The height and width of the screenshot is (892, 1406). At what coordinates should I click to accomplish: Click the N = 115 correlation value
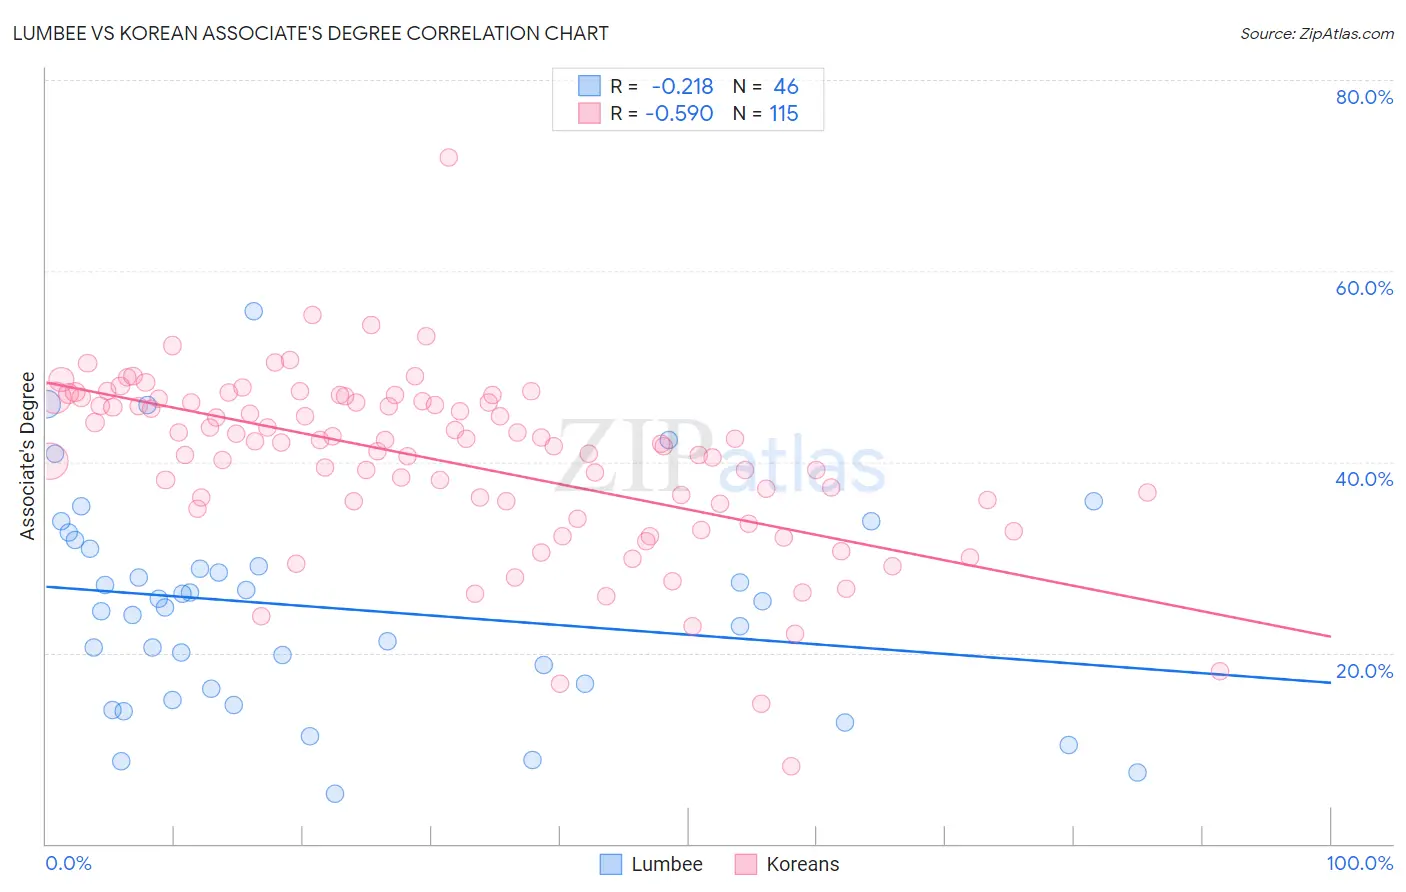(x=766, y=113)
